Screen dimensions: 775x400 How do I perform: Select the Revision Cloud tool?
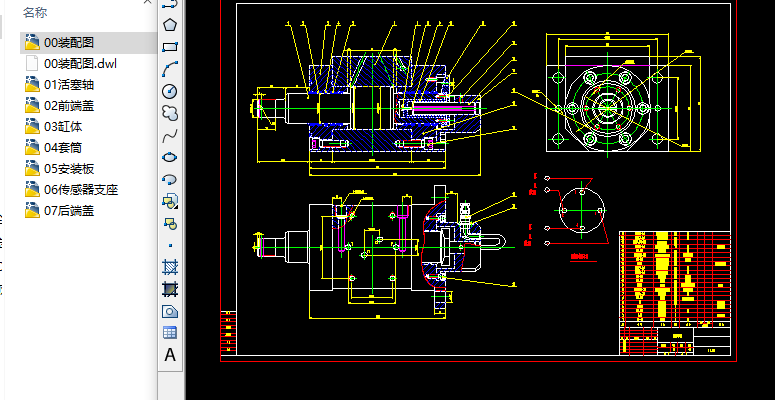tap(170, 113)
